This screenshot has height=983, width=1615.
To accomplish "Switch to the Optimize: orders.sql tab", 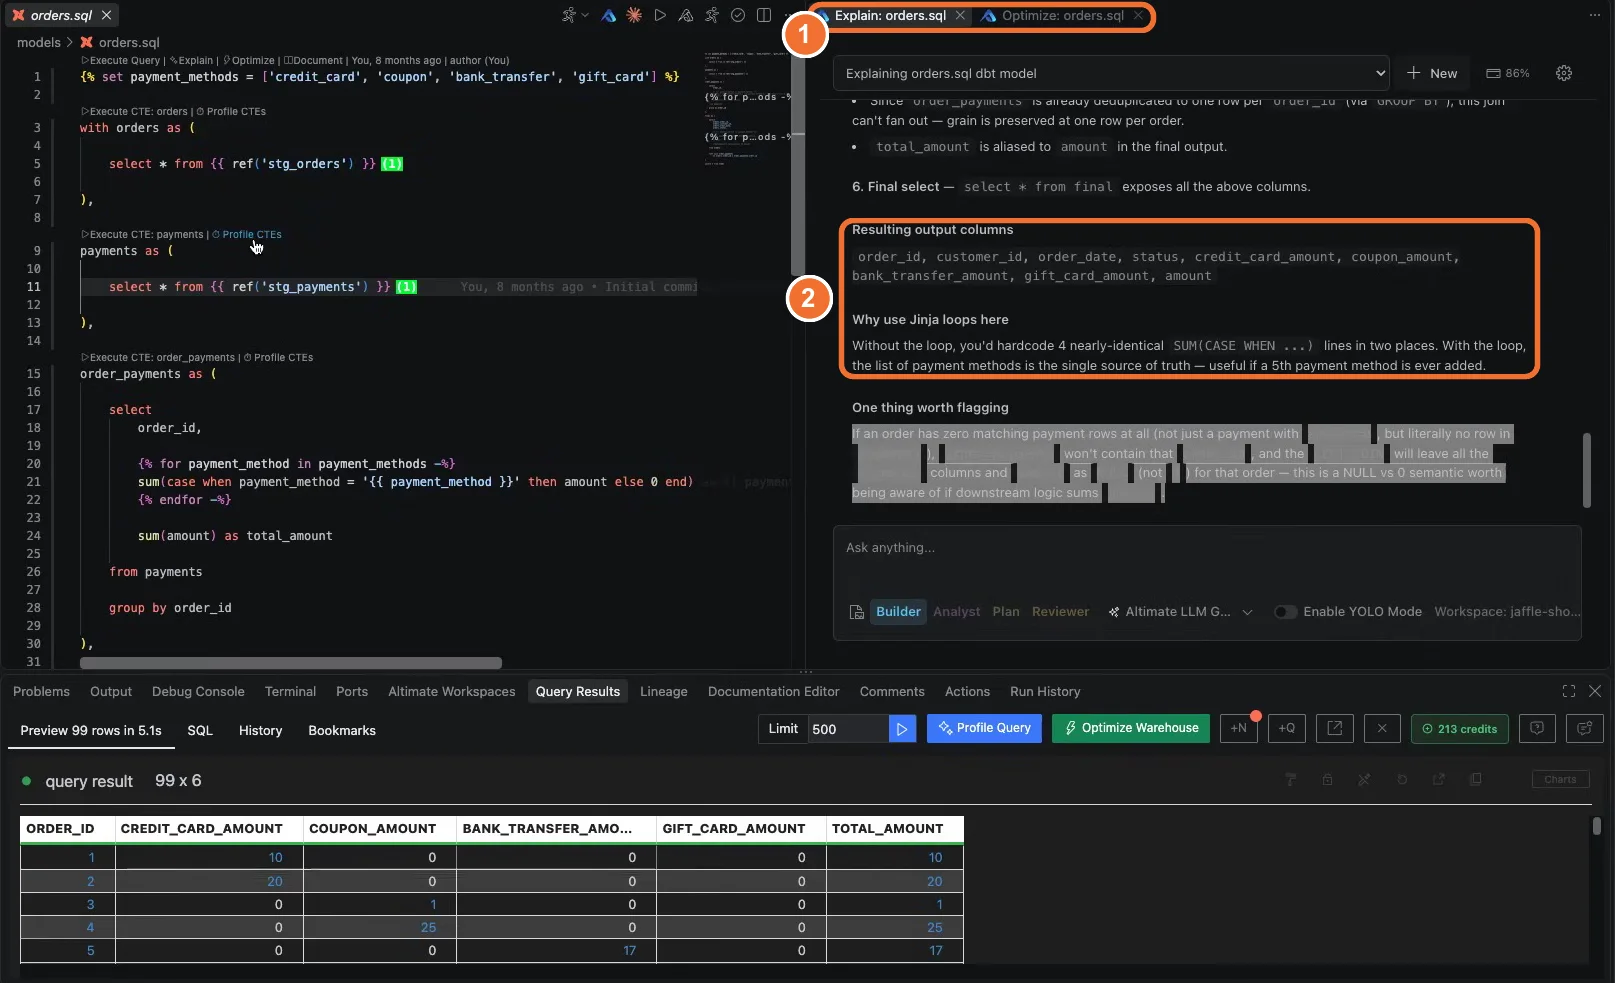I will (1062, 15).
